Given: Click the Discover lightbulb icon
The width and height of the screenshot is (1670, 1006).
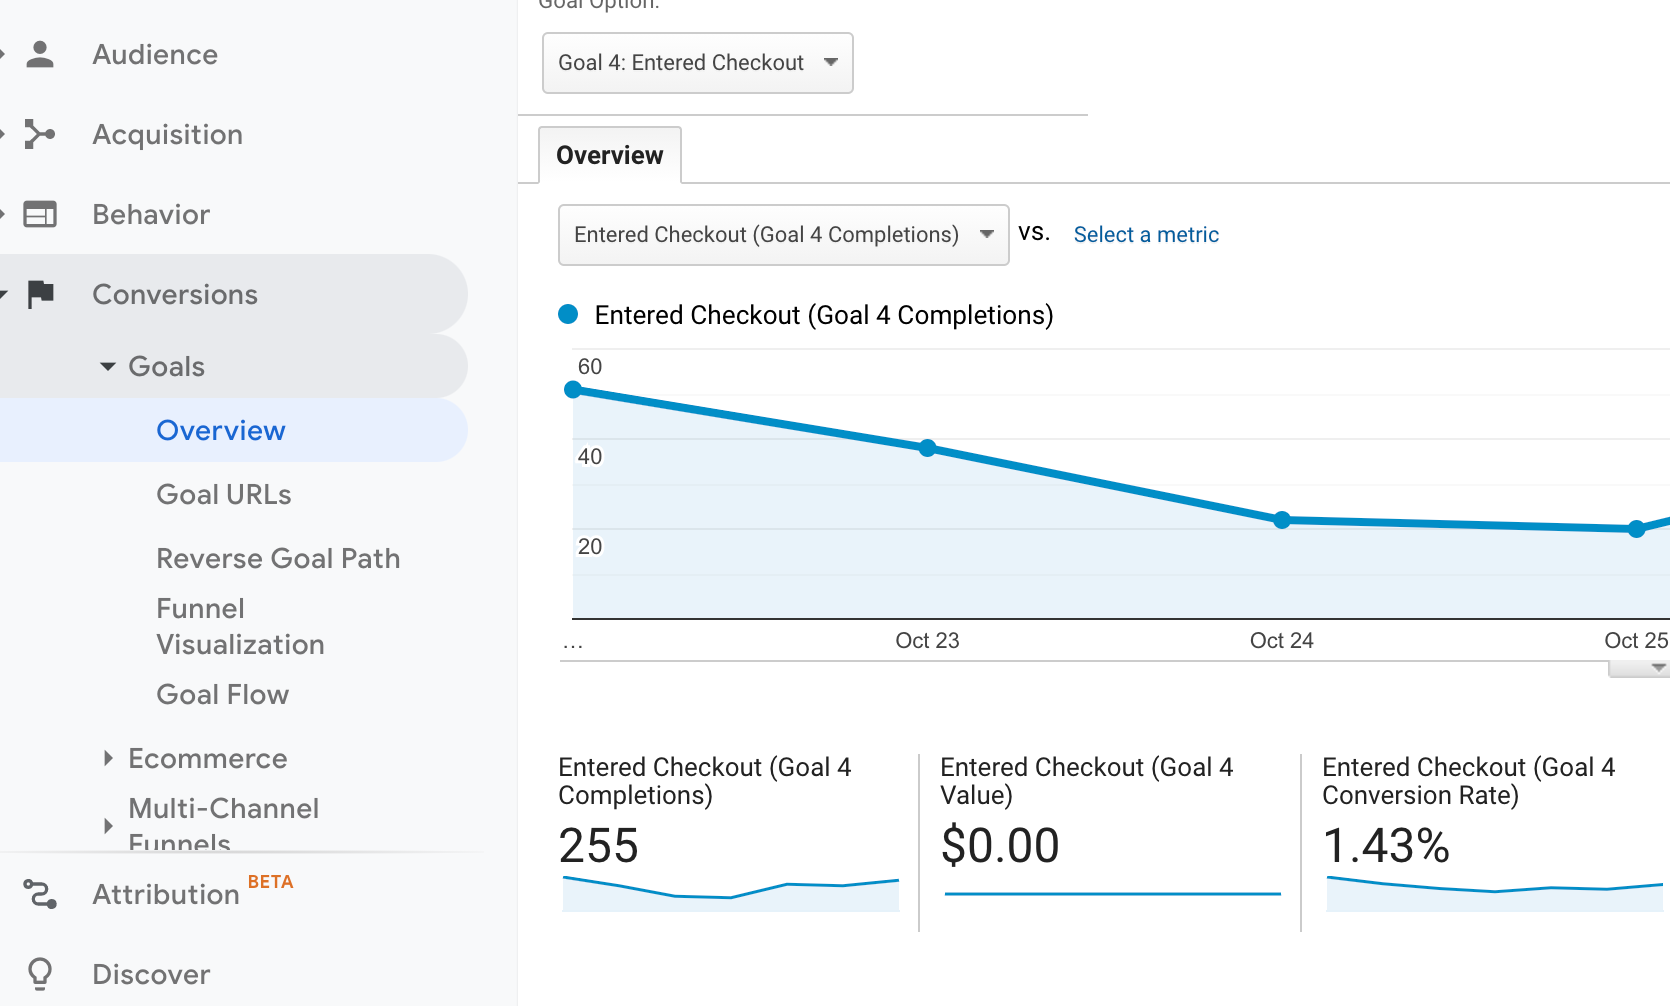Looking at the screenshot, I should click(40, 973).
